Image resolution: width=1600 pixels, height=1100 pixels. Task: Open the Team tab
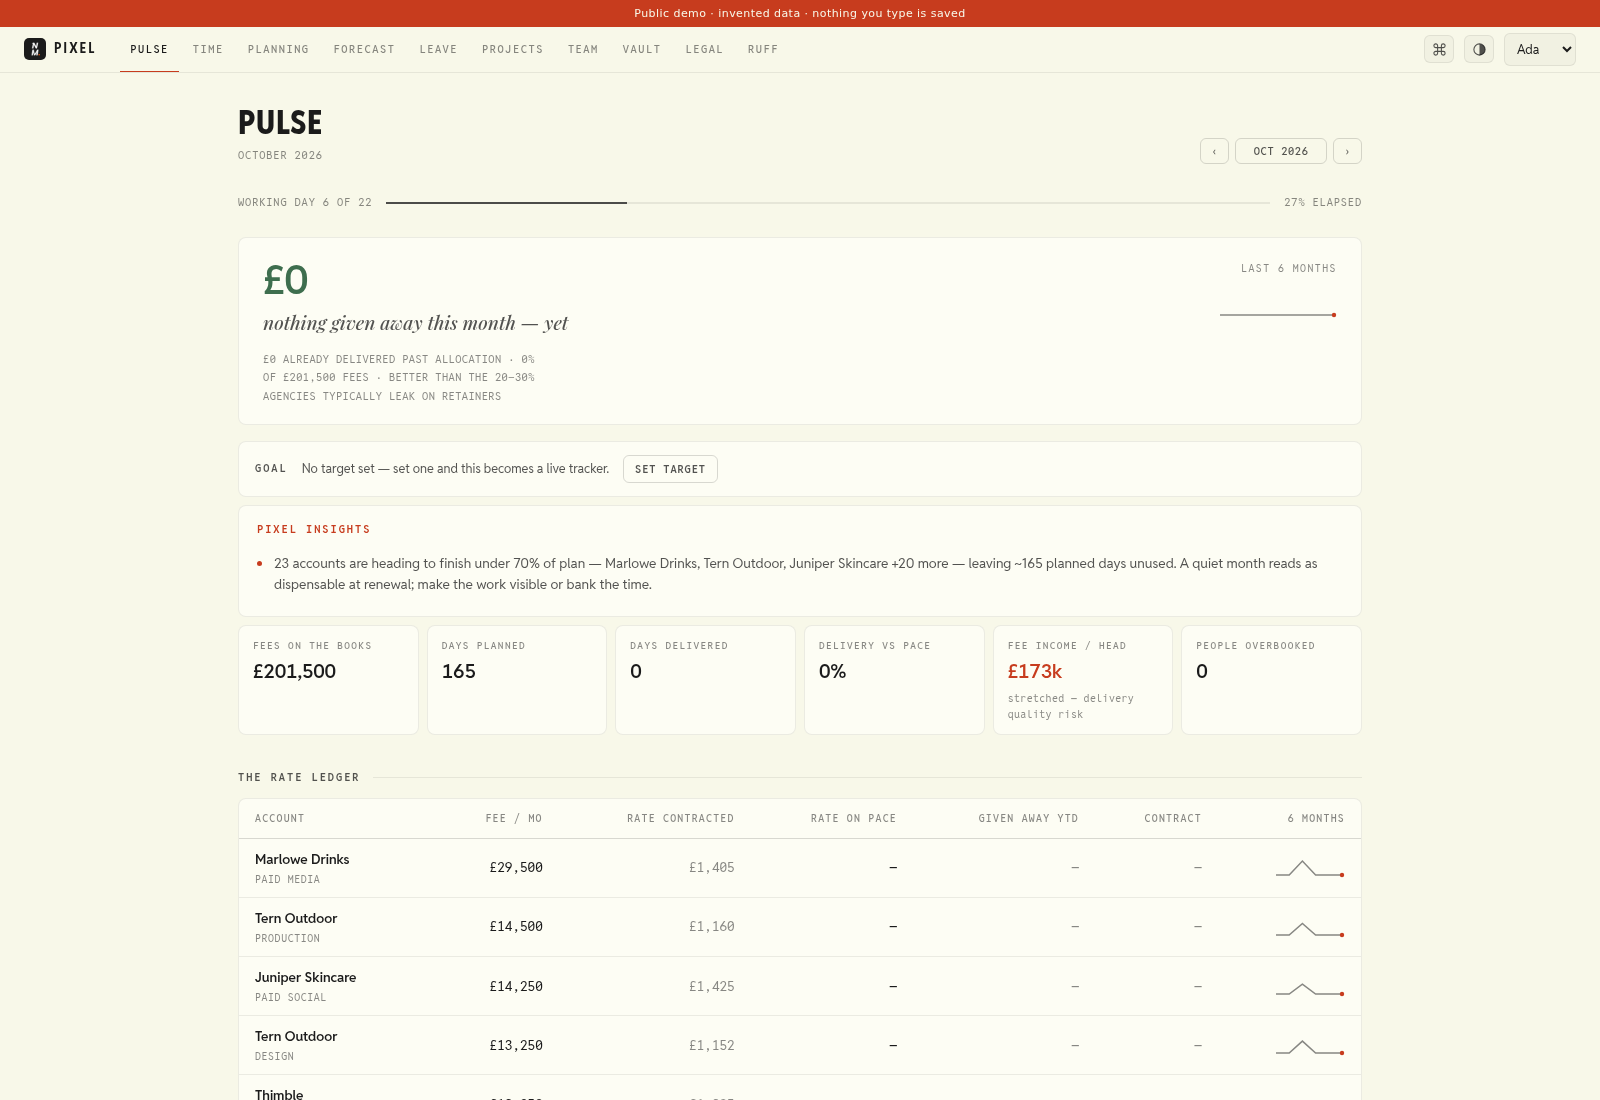click(x=583, y=49)
